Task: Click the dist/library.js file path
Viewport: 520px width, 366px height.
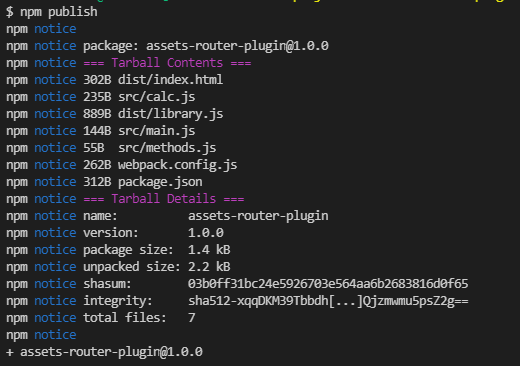Action: (x=170, y=114)
